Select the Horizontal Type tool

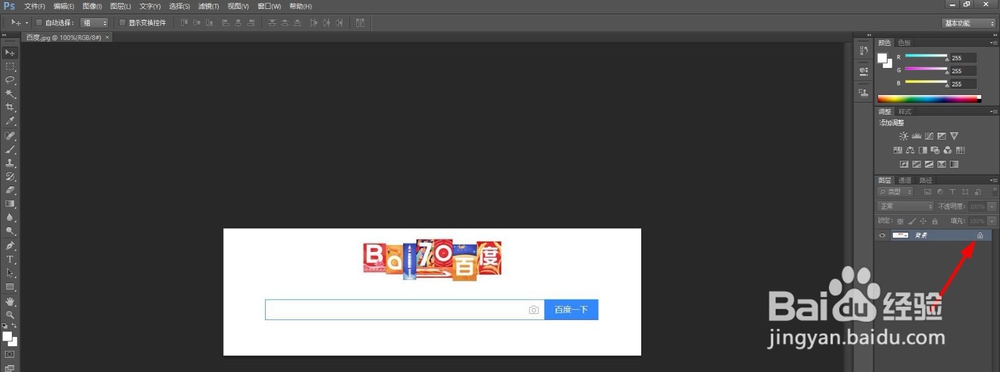(x=10, y=260)
